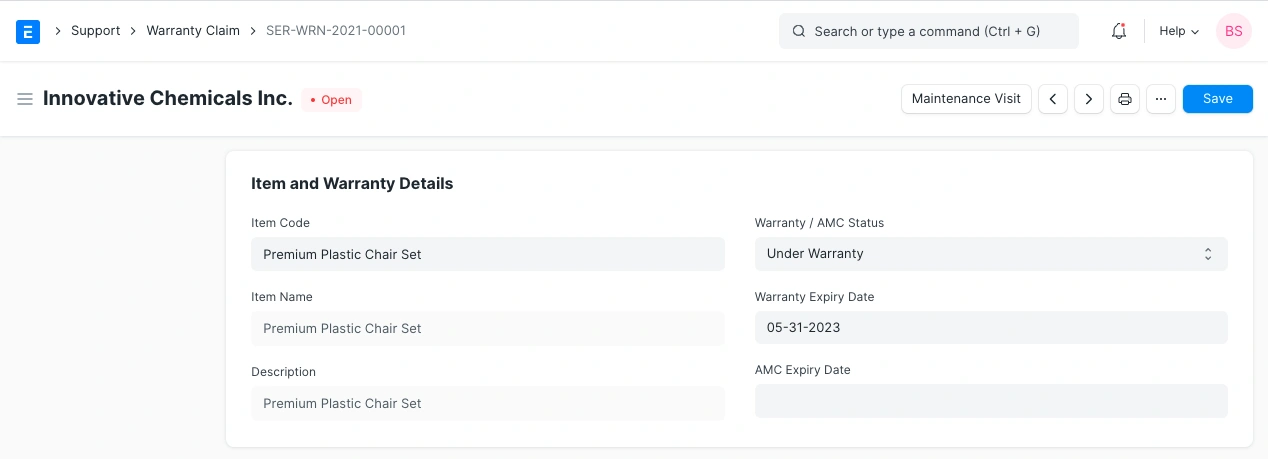Go to the next document

tap(1088, 99)
